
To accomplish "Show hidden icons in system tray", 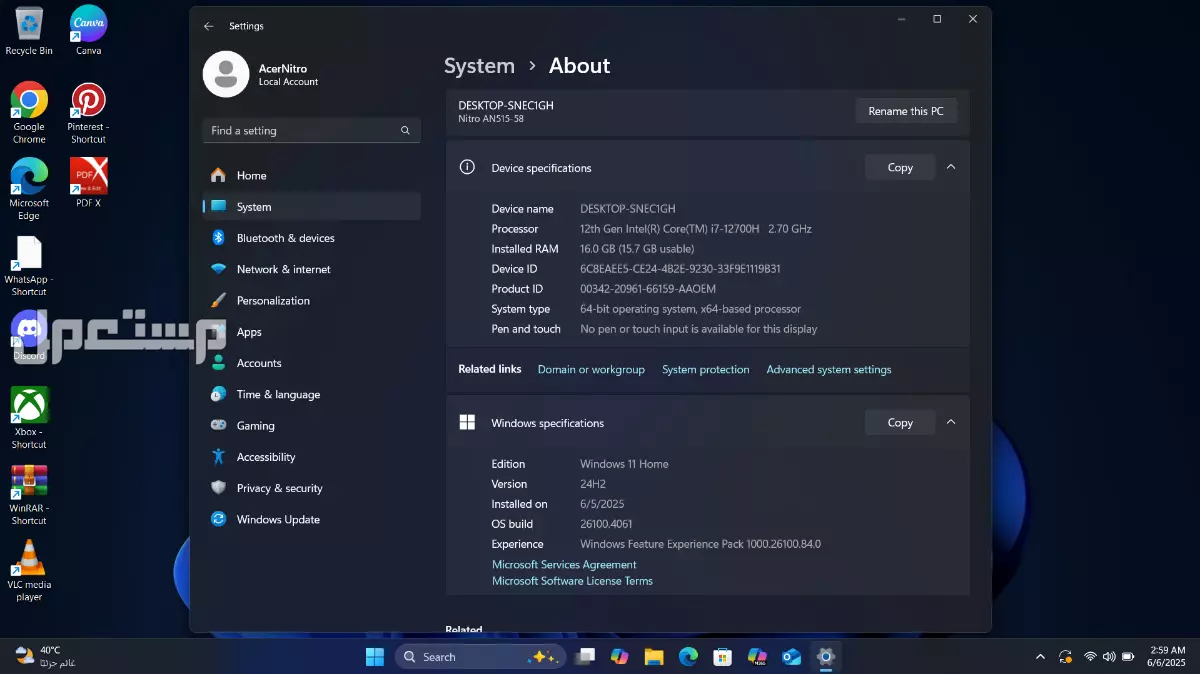I will point(1040,657).
